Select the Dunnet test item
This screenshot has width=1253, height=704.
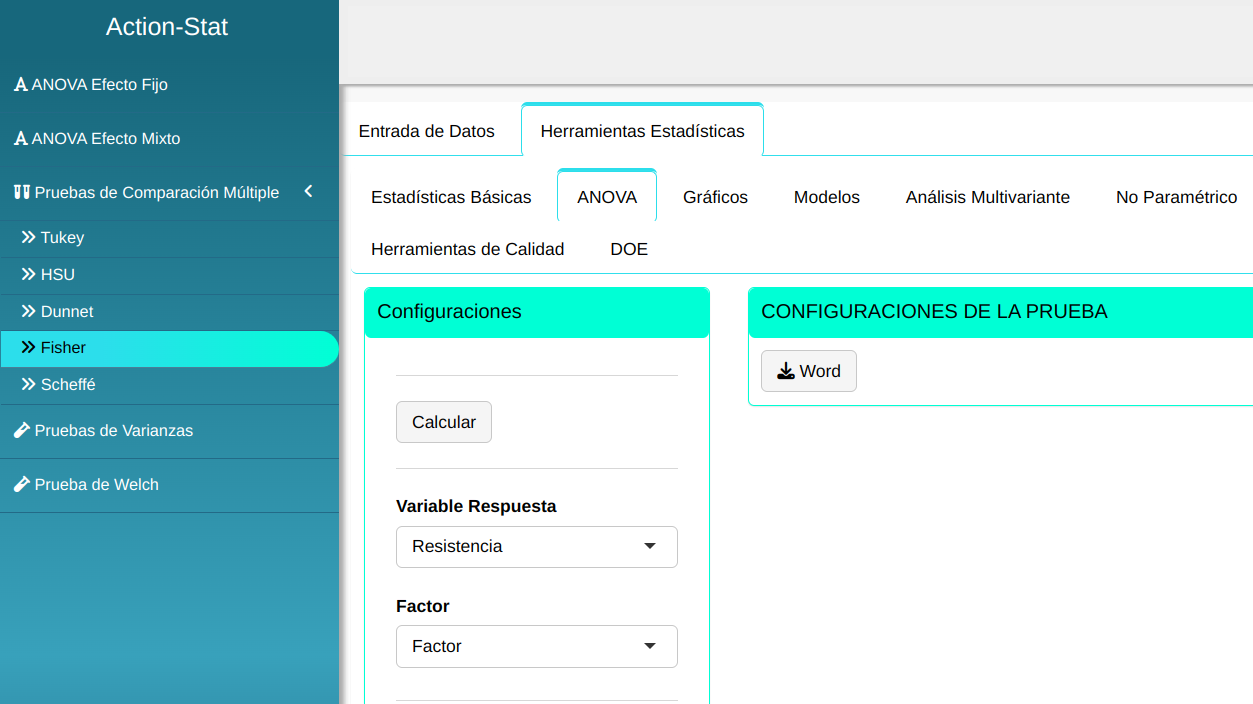pyautogui.click(x=67, y=312)
